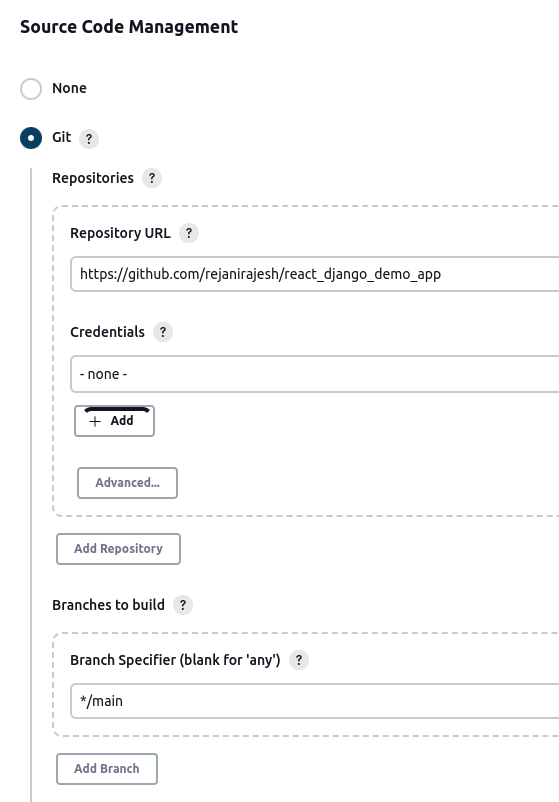The height and width of the screenshot is (802, 559).
Task: Show help for Credentials field
Action: coord(163,332)
